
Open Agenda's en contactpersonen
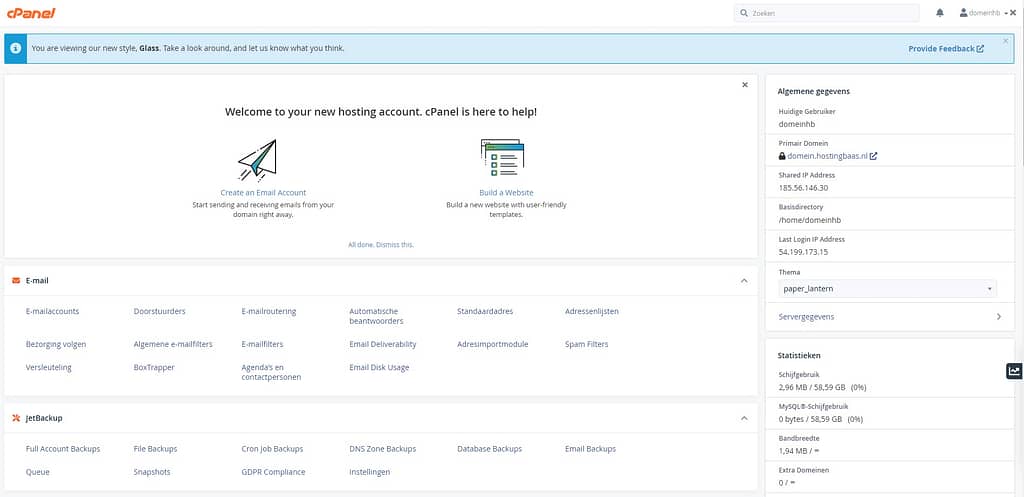(271, 372)
